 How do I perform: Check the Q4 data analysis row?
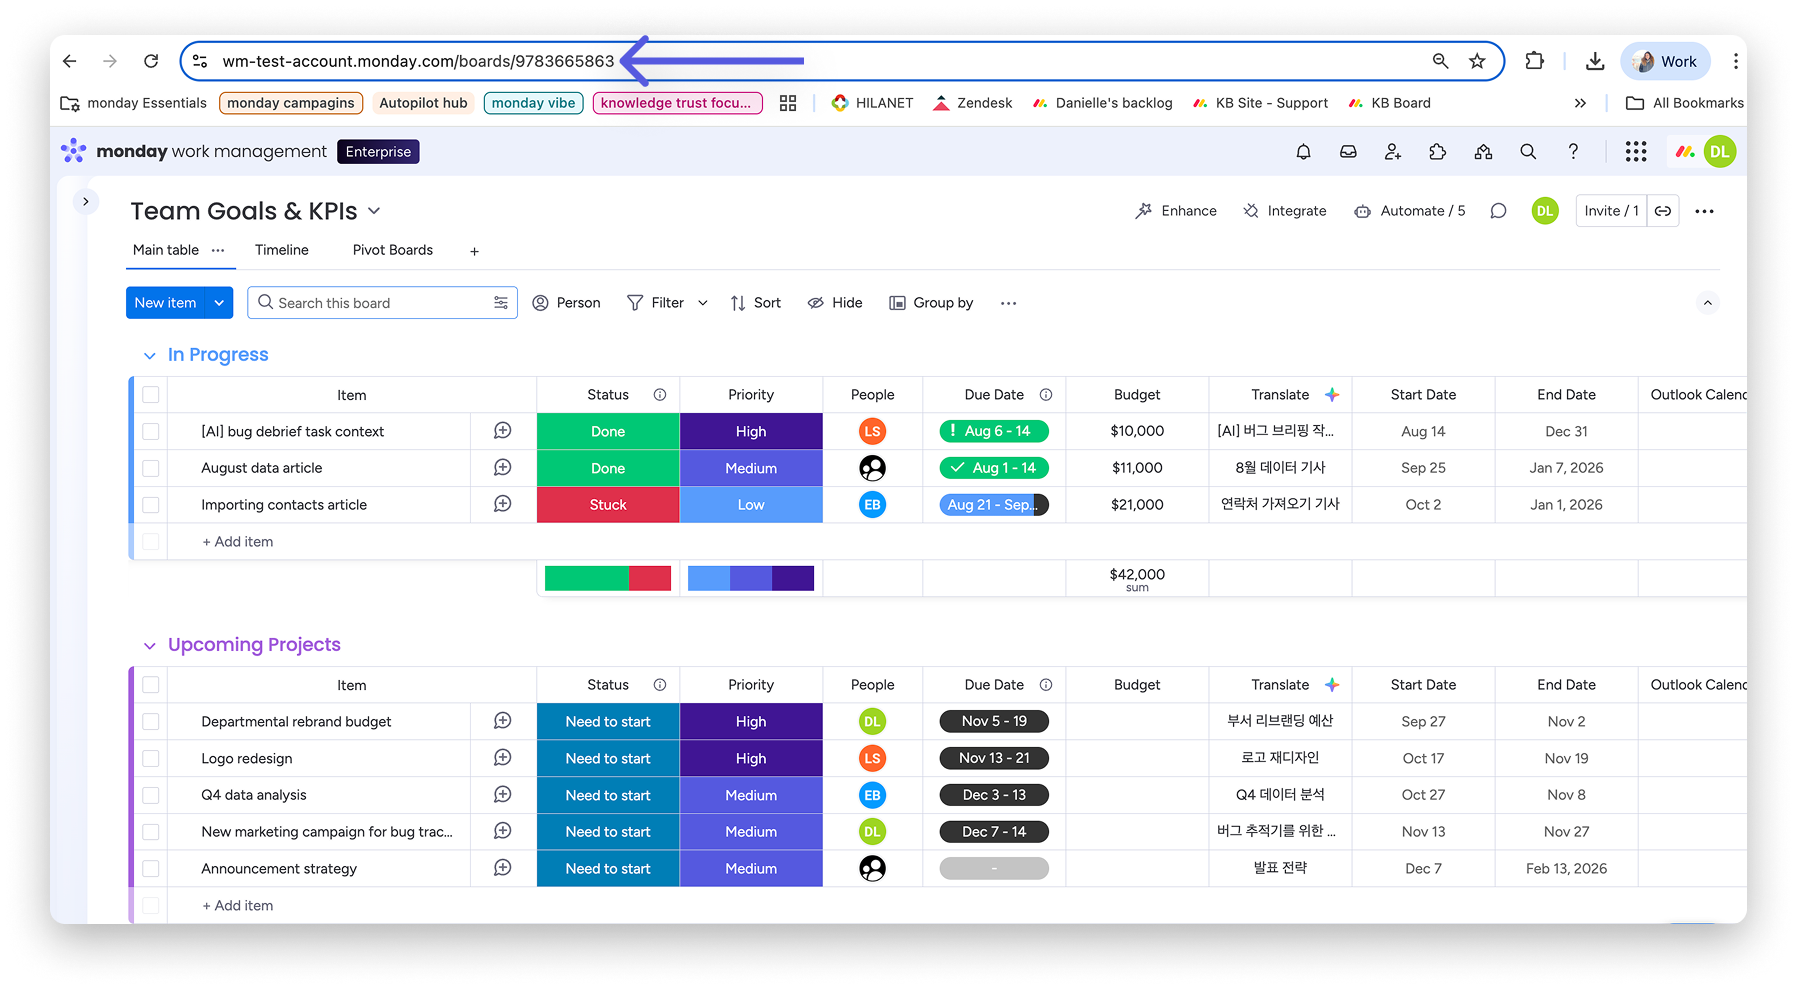tap(151, 795)
